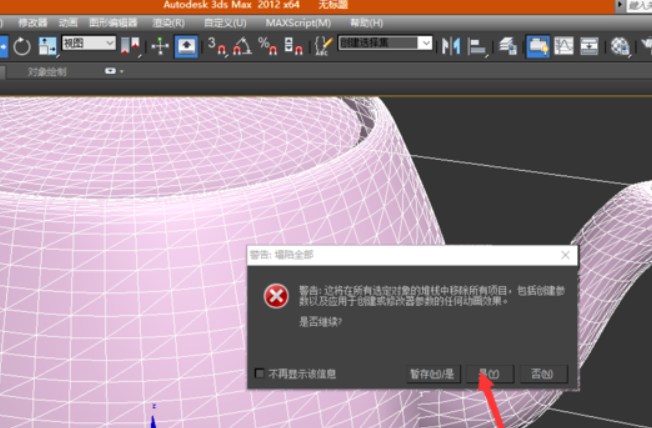This screenshot has width=652, height=428.
Task: Toggle the Angle Snap button
Action: (241, 46)
